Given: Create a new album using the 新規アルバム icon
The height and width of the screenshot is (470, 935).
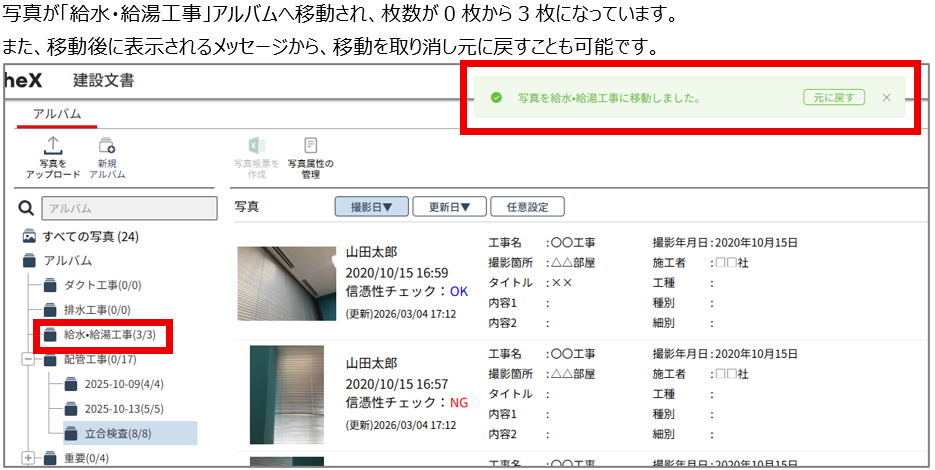Looking at the screenshot, I should [106, 148].
